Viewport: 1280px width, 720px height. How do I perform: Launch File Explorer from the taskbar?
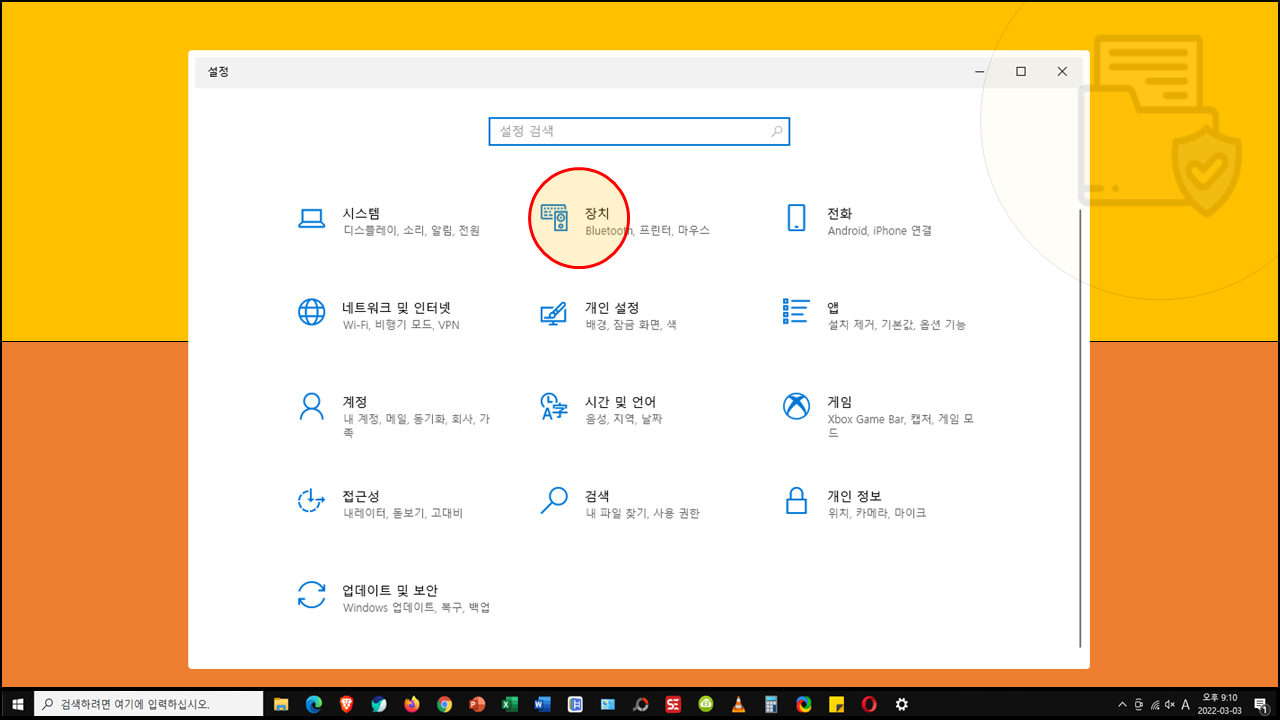tap(281, 704)
